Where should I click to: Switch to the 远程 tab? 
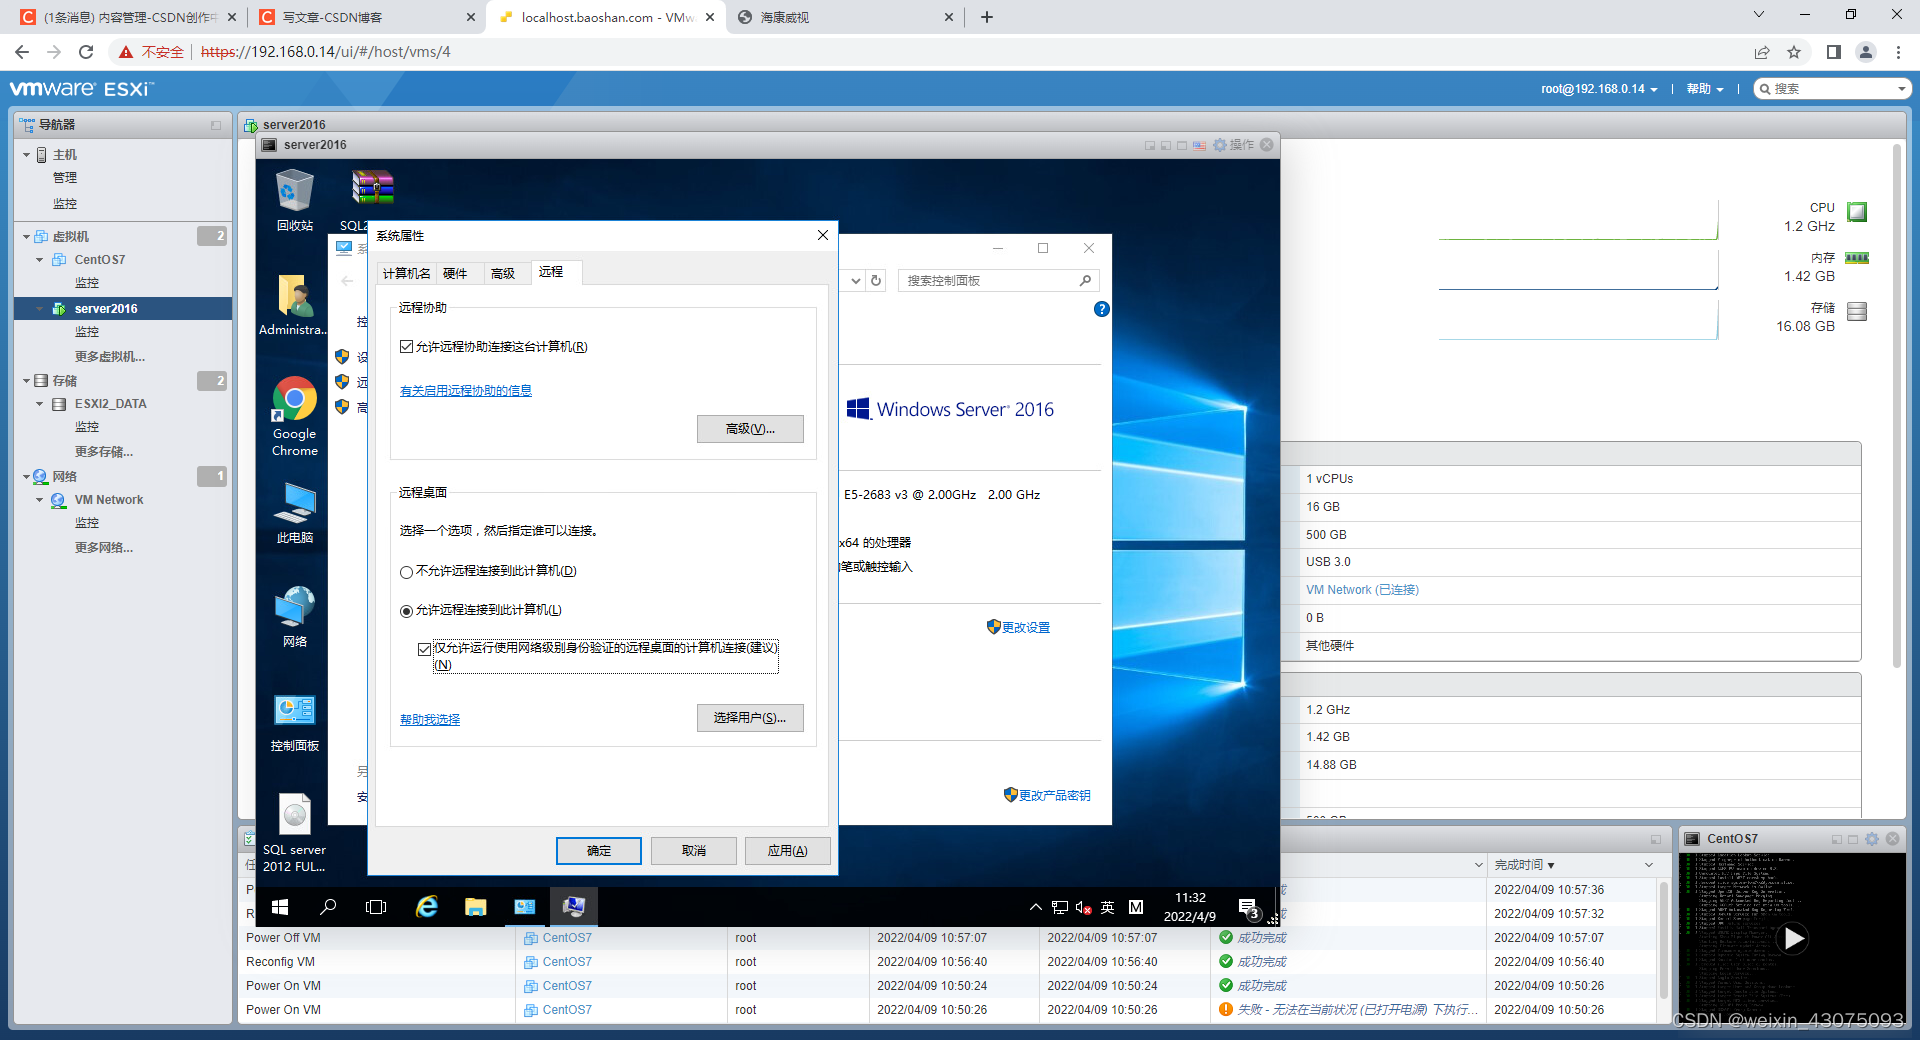click(554, 271)
